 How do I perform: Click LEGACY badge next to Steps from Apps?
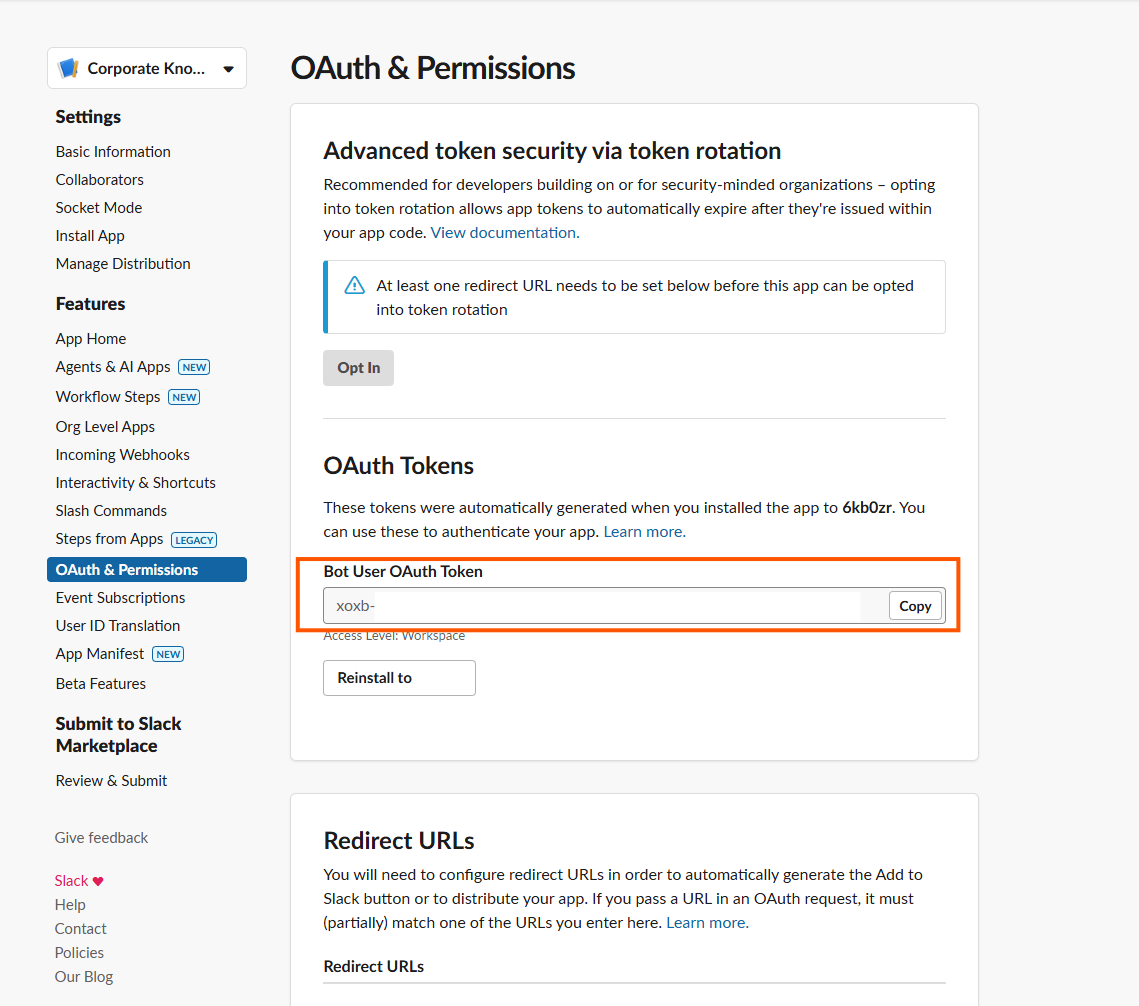[x=194, y=540]
